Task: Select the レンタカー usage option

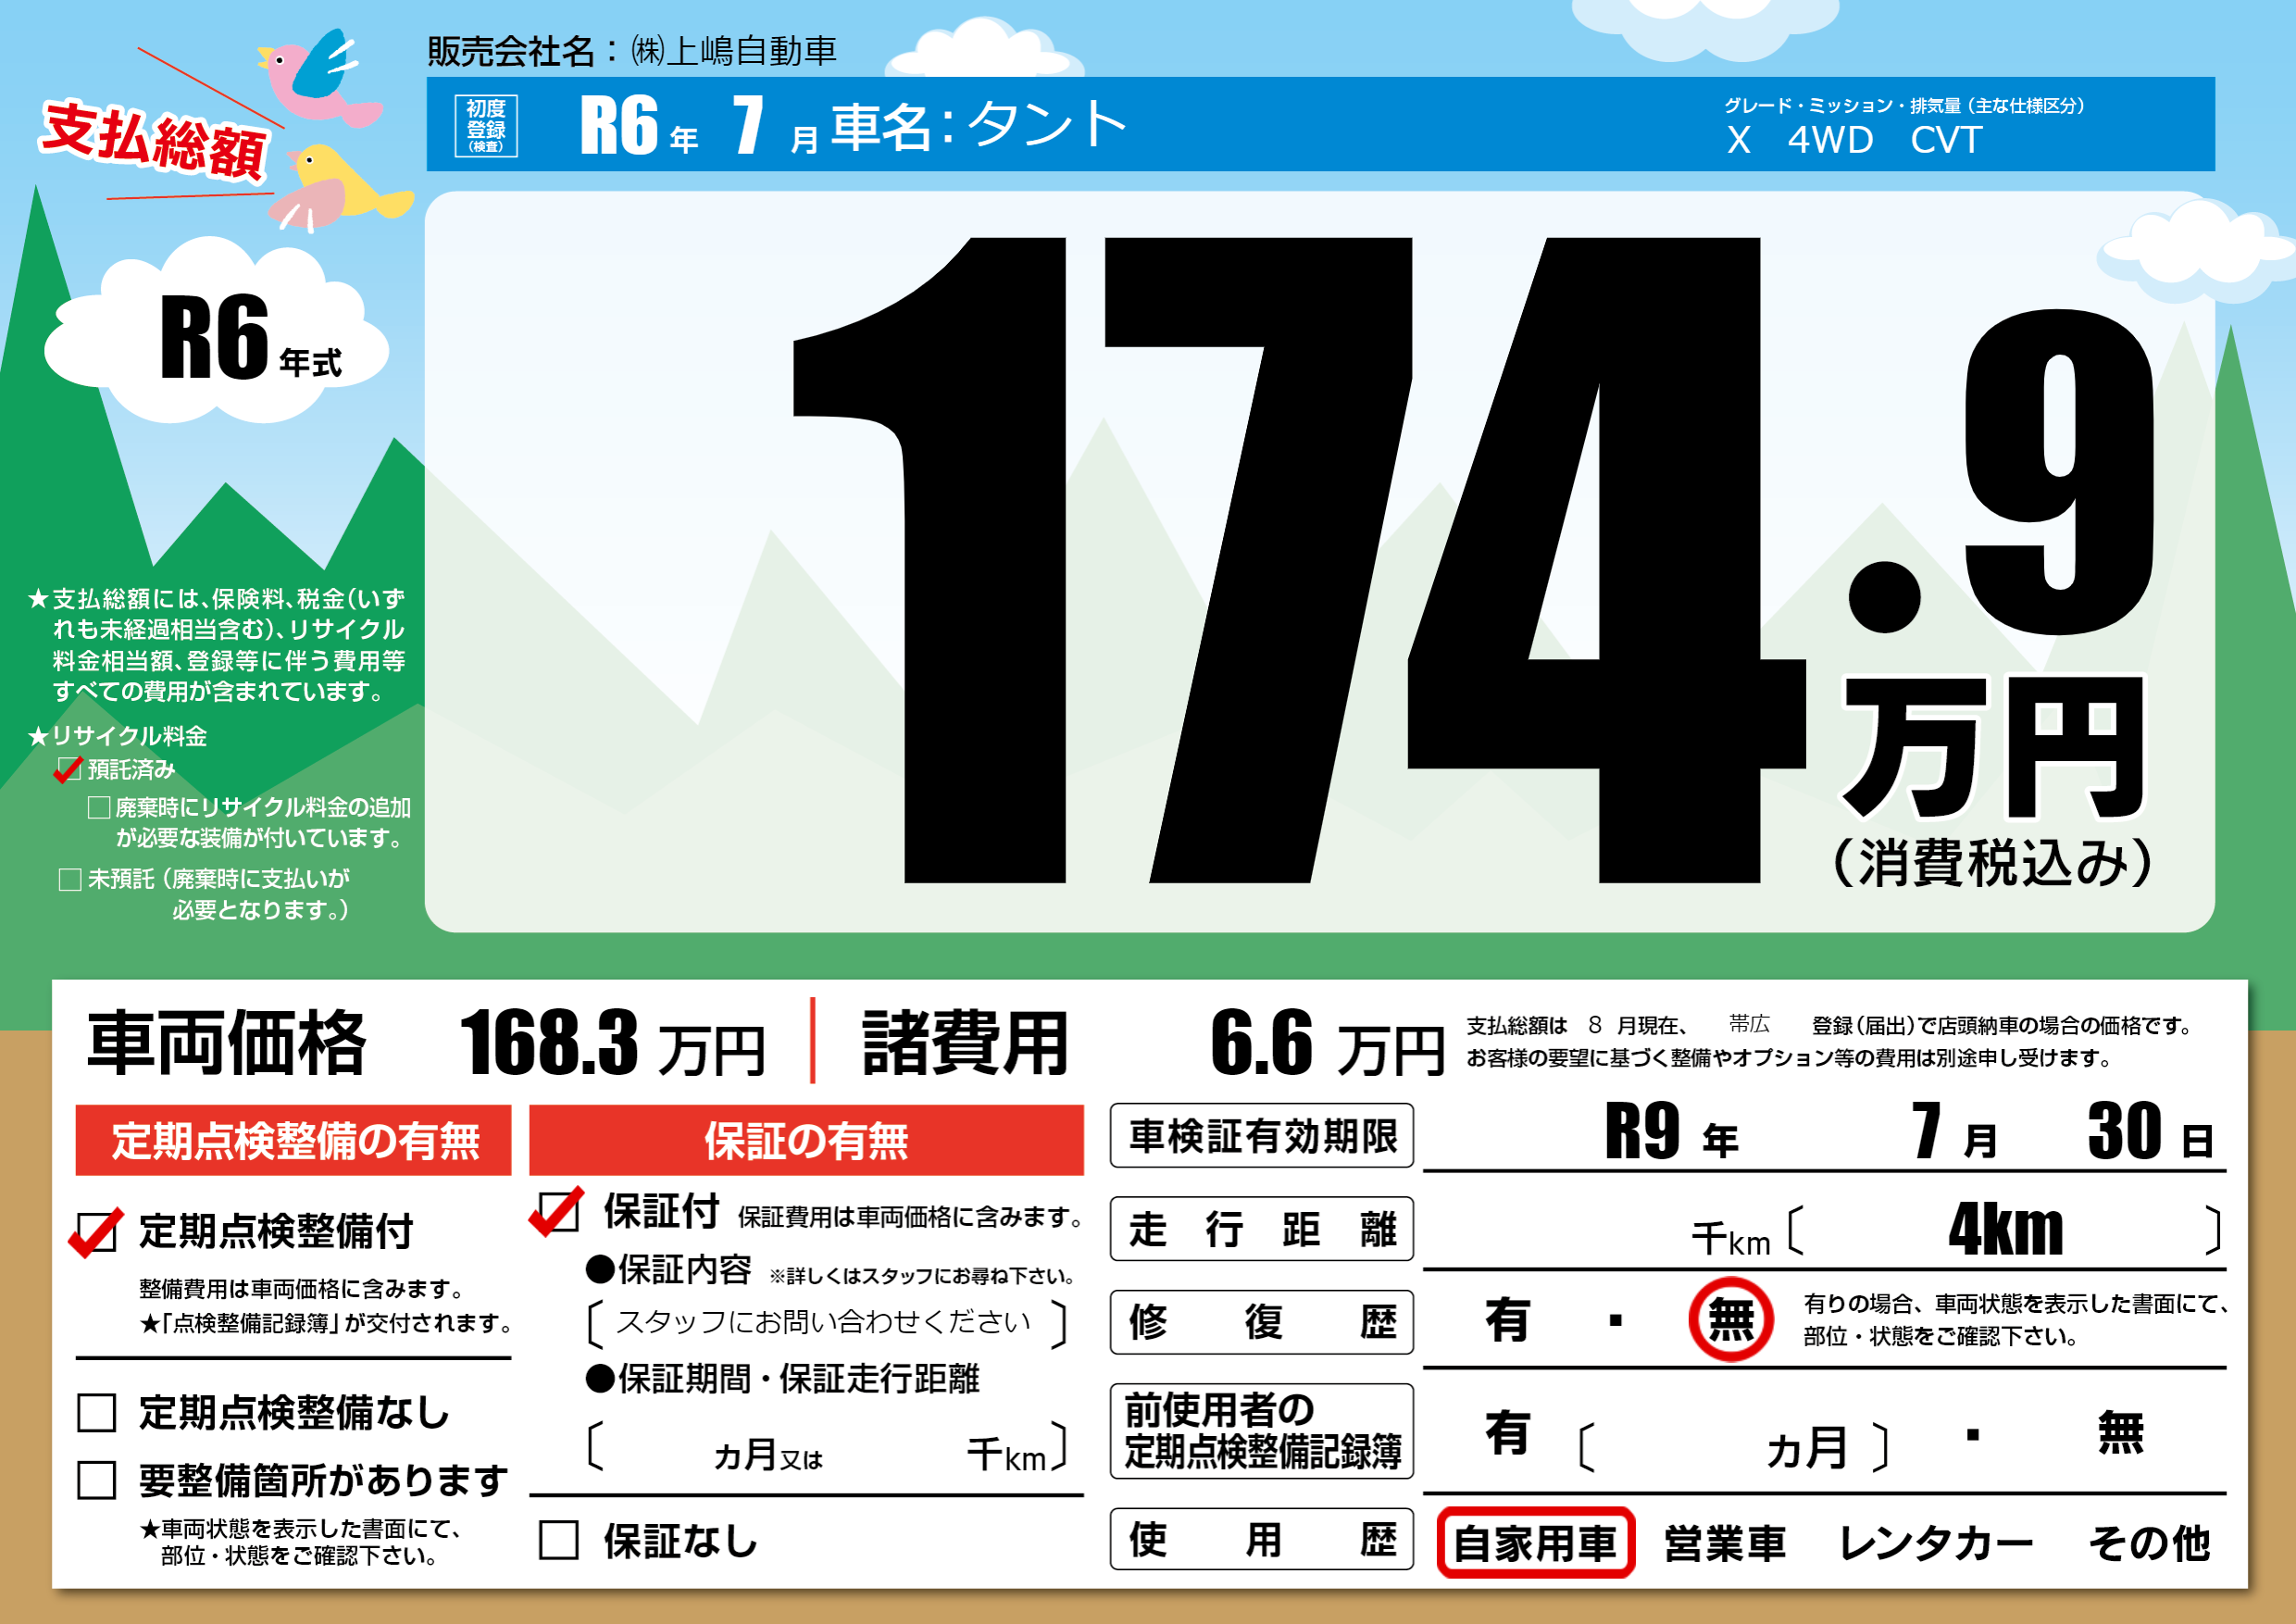Action: (1935, 1543)
